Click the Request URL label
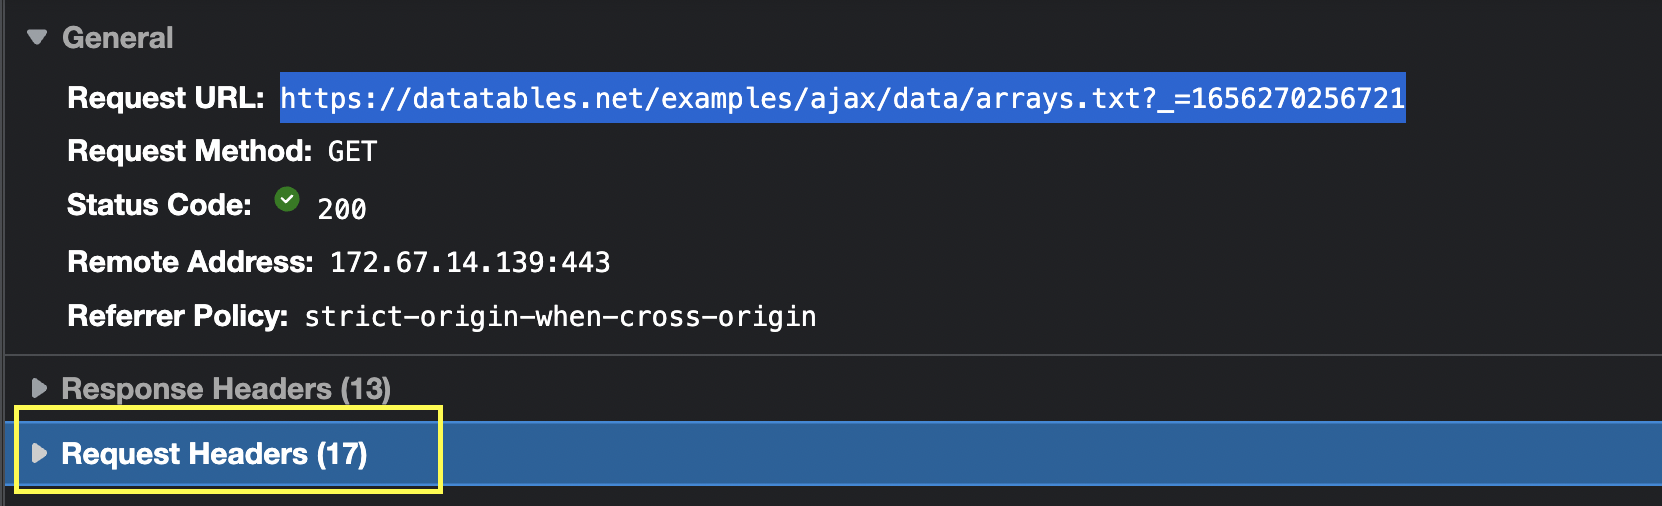Viewport: 1662px width, 506px height. [165, 98]
